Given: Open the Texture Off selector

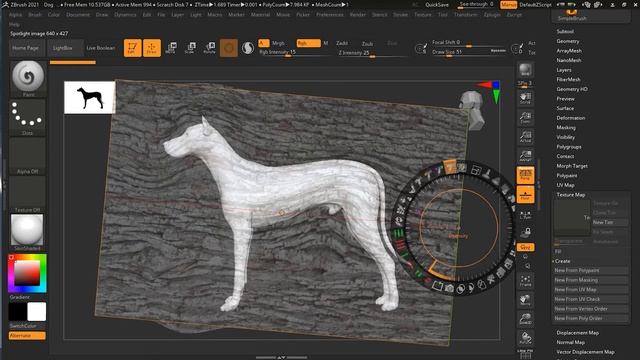Looking at the screenshot, I should click(x=28, y=194).
